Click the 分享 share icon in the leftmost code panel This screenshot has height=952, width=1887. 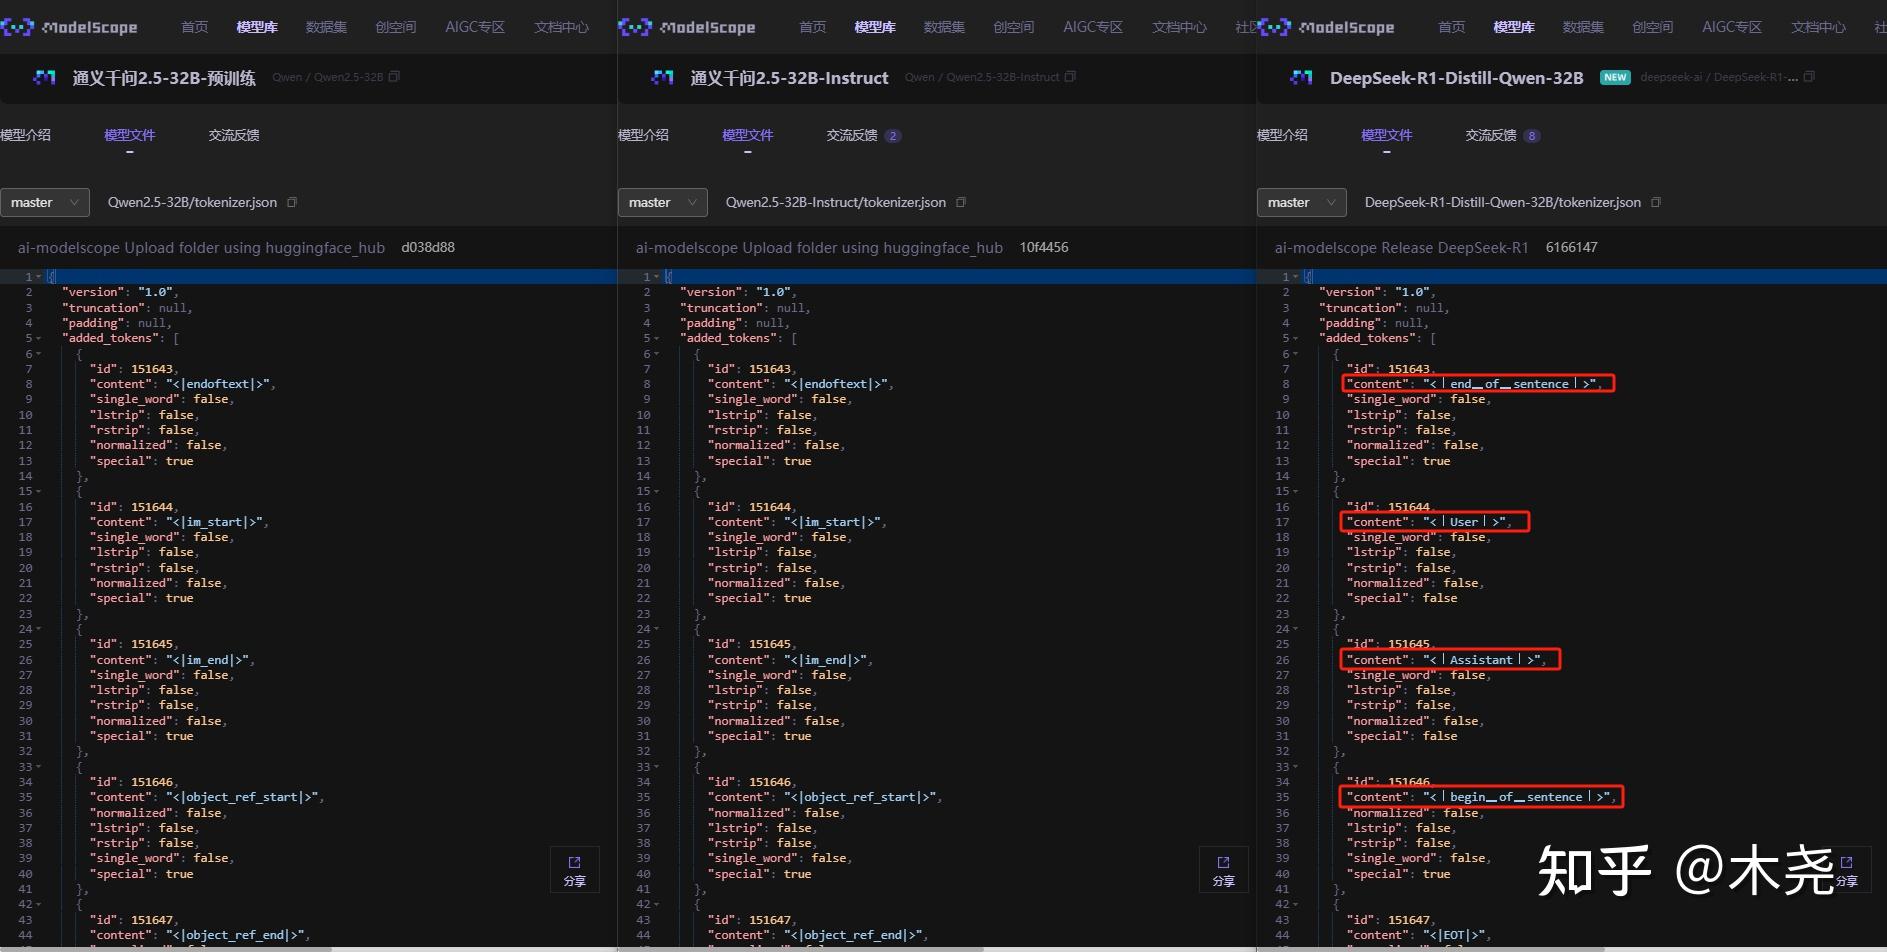[574, 870]
